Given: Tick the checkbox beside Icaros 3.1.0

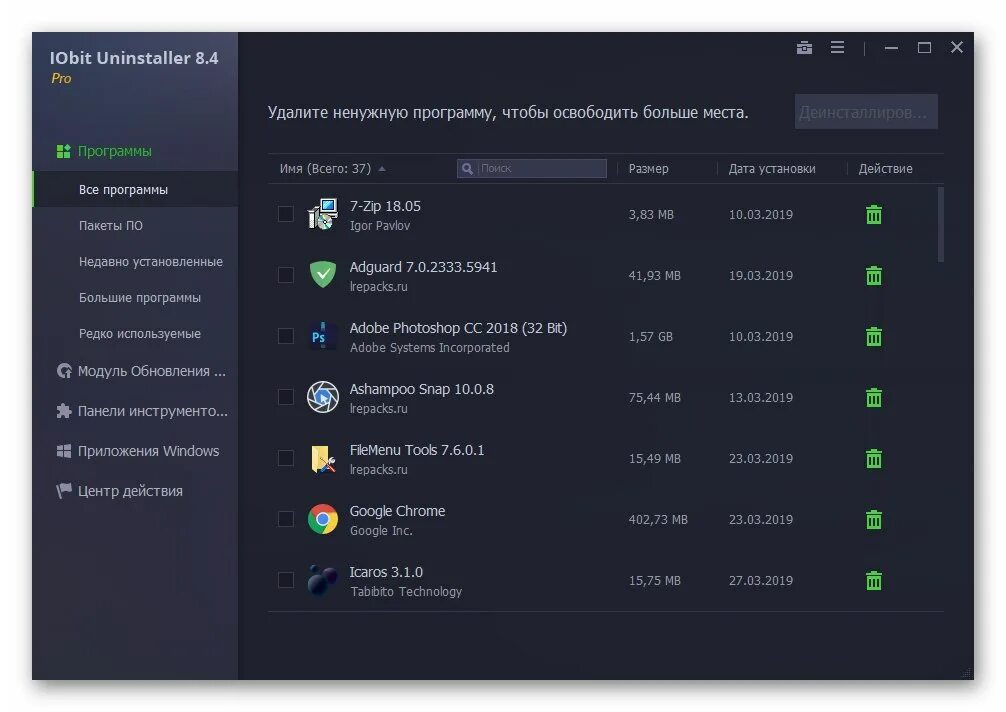Looking at the screenshot, I should coord(285,580).
